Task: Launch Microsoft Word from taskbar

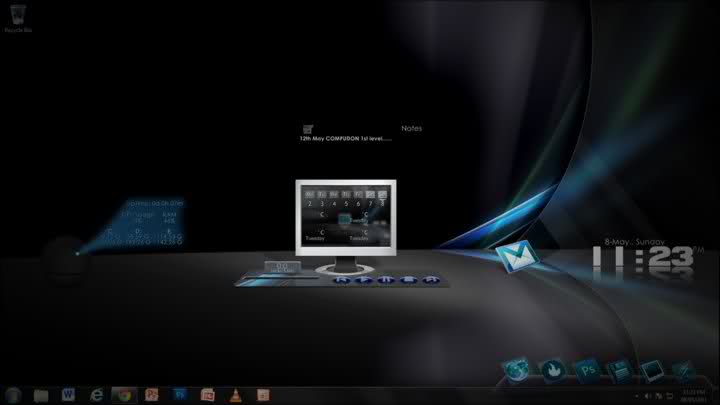Action: (x=68, y=394)
